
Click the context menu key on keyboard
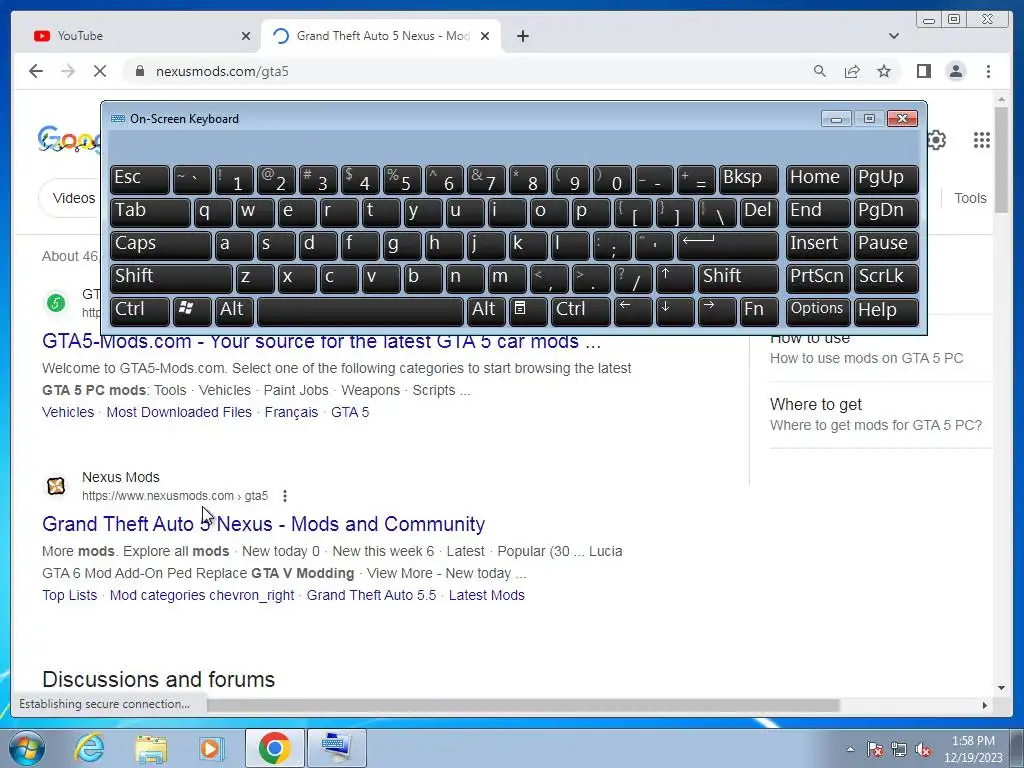coord(528,311)
